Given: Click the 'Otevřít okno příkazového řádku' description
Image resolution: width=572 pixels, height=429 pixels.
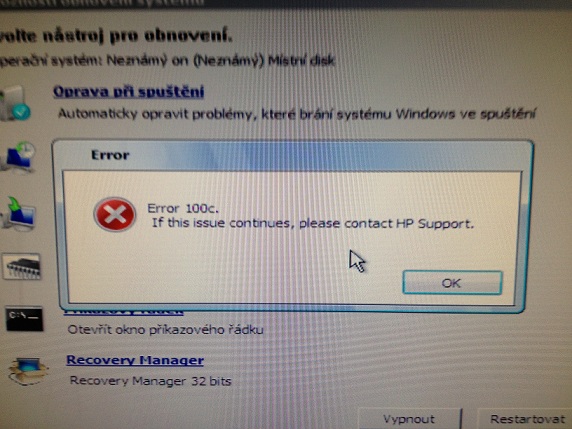Looking at the screenshot, I should pyautogui.click(x=165, y=330).
